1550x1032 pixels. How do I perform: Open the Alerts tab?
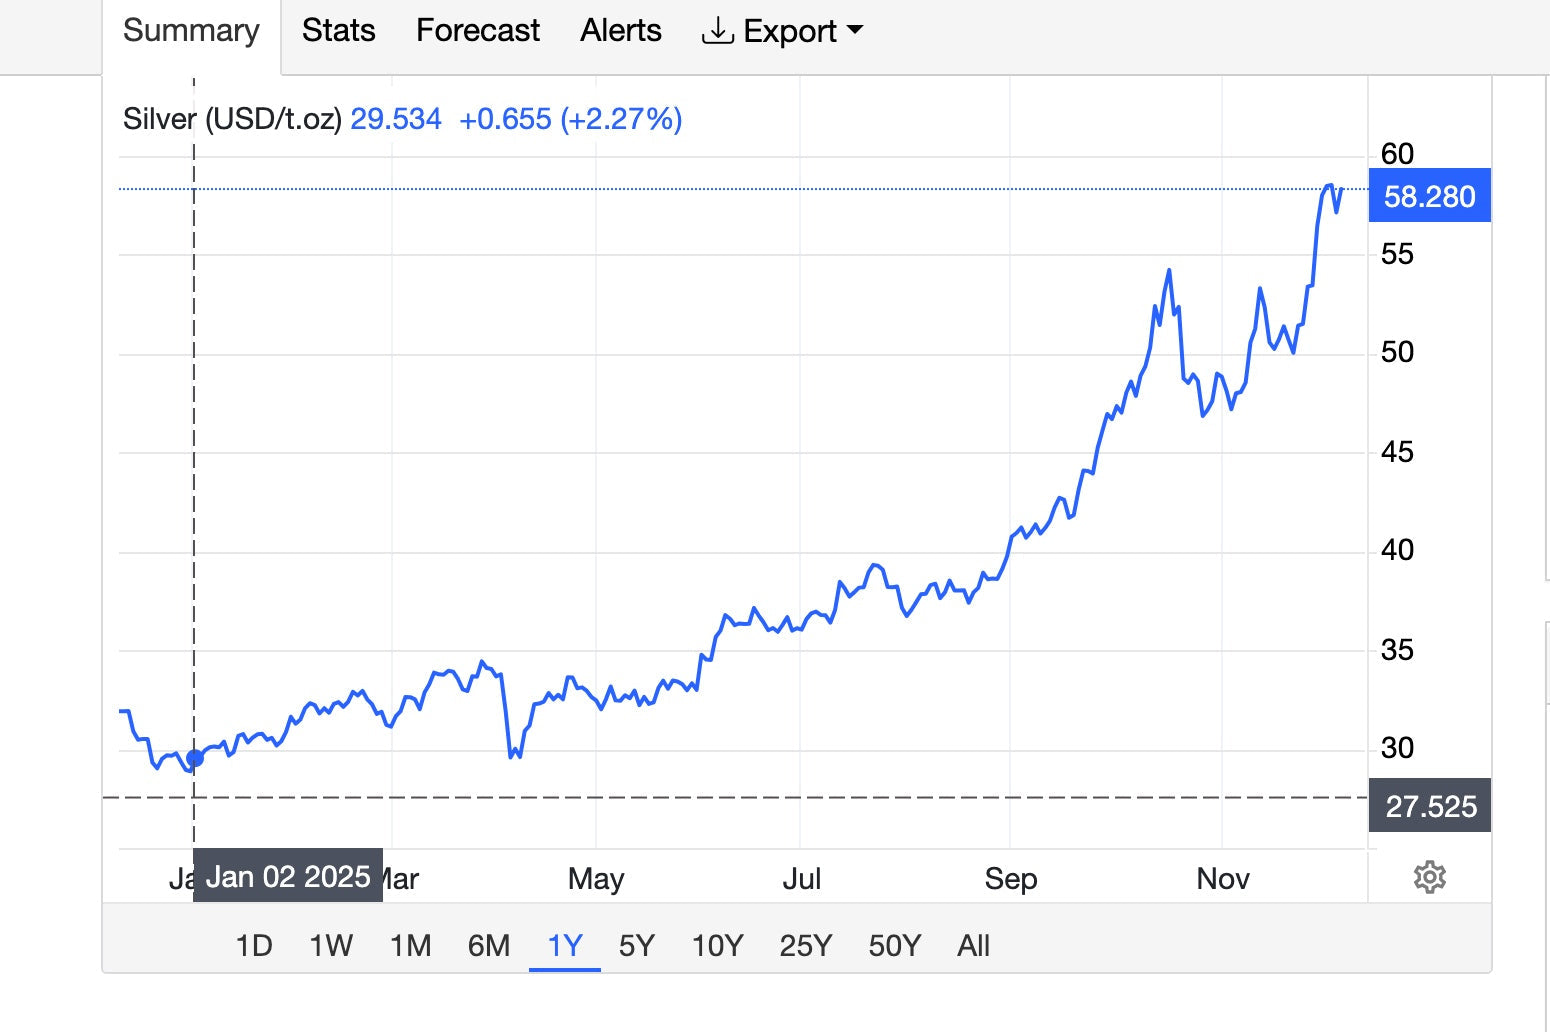620,31
